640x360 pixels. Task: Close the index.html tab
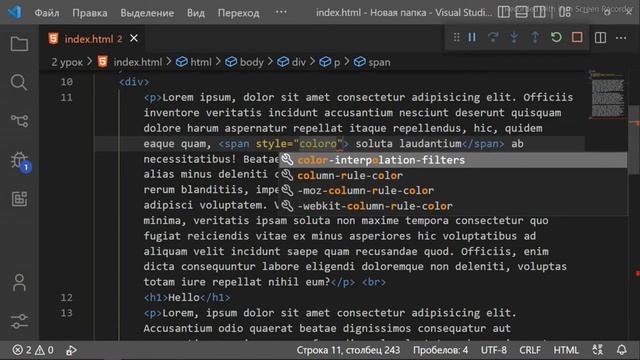pyautogui.click(x=134, y=38)
